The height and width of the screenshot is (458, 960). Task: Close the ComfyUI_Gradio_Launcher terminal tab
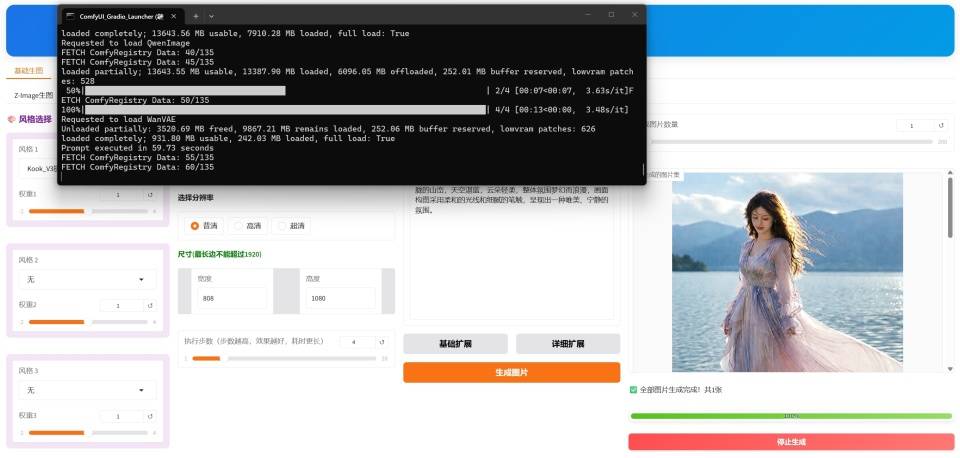(173, 16)
